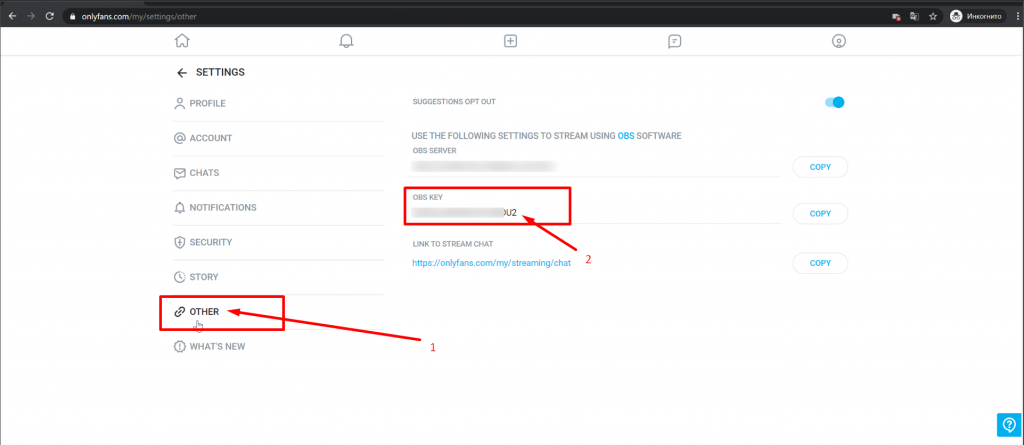Open notifications bell in top navigation
1024x445 pixels.
(x=346, y=41)
